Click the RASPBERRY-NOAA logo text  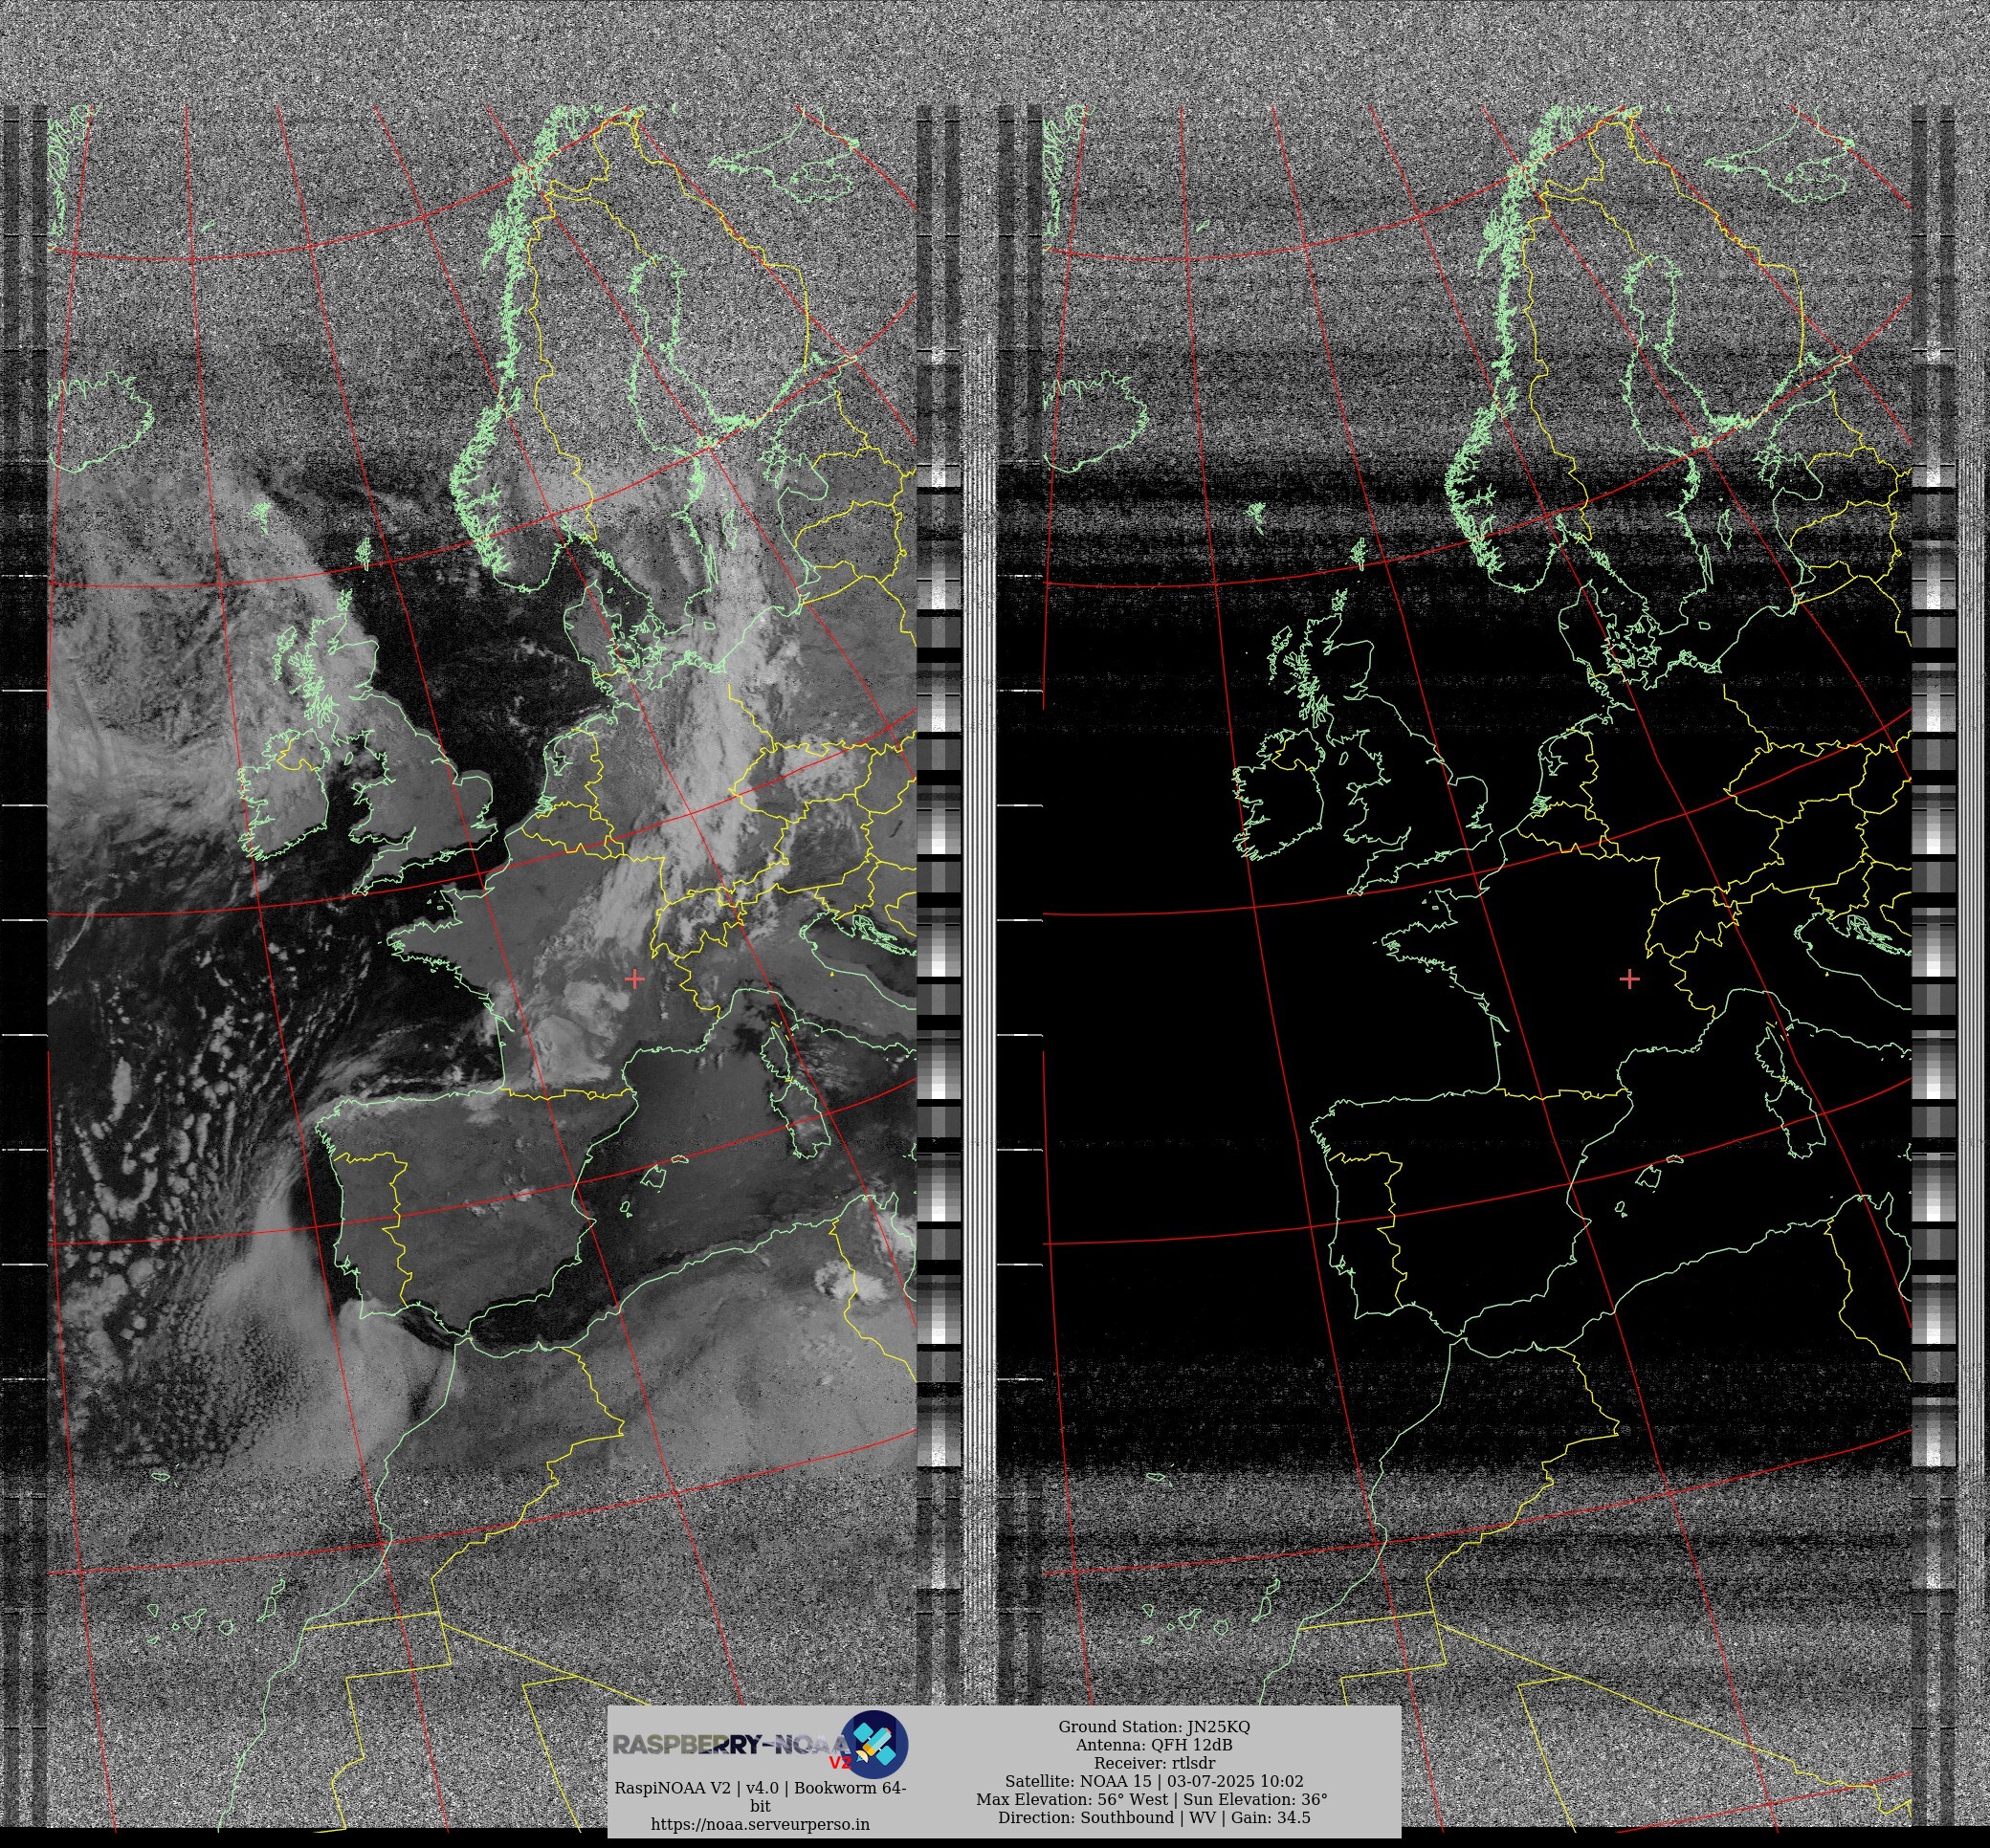(x=731, y=1745)
